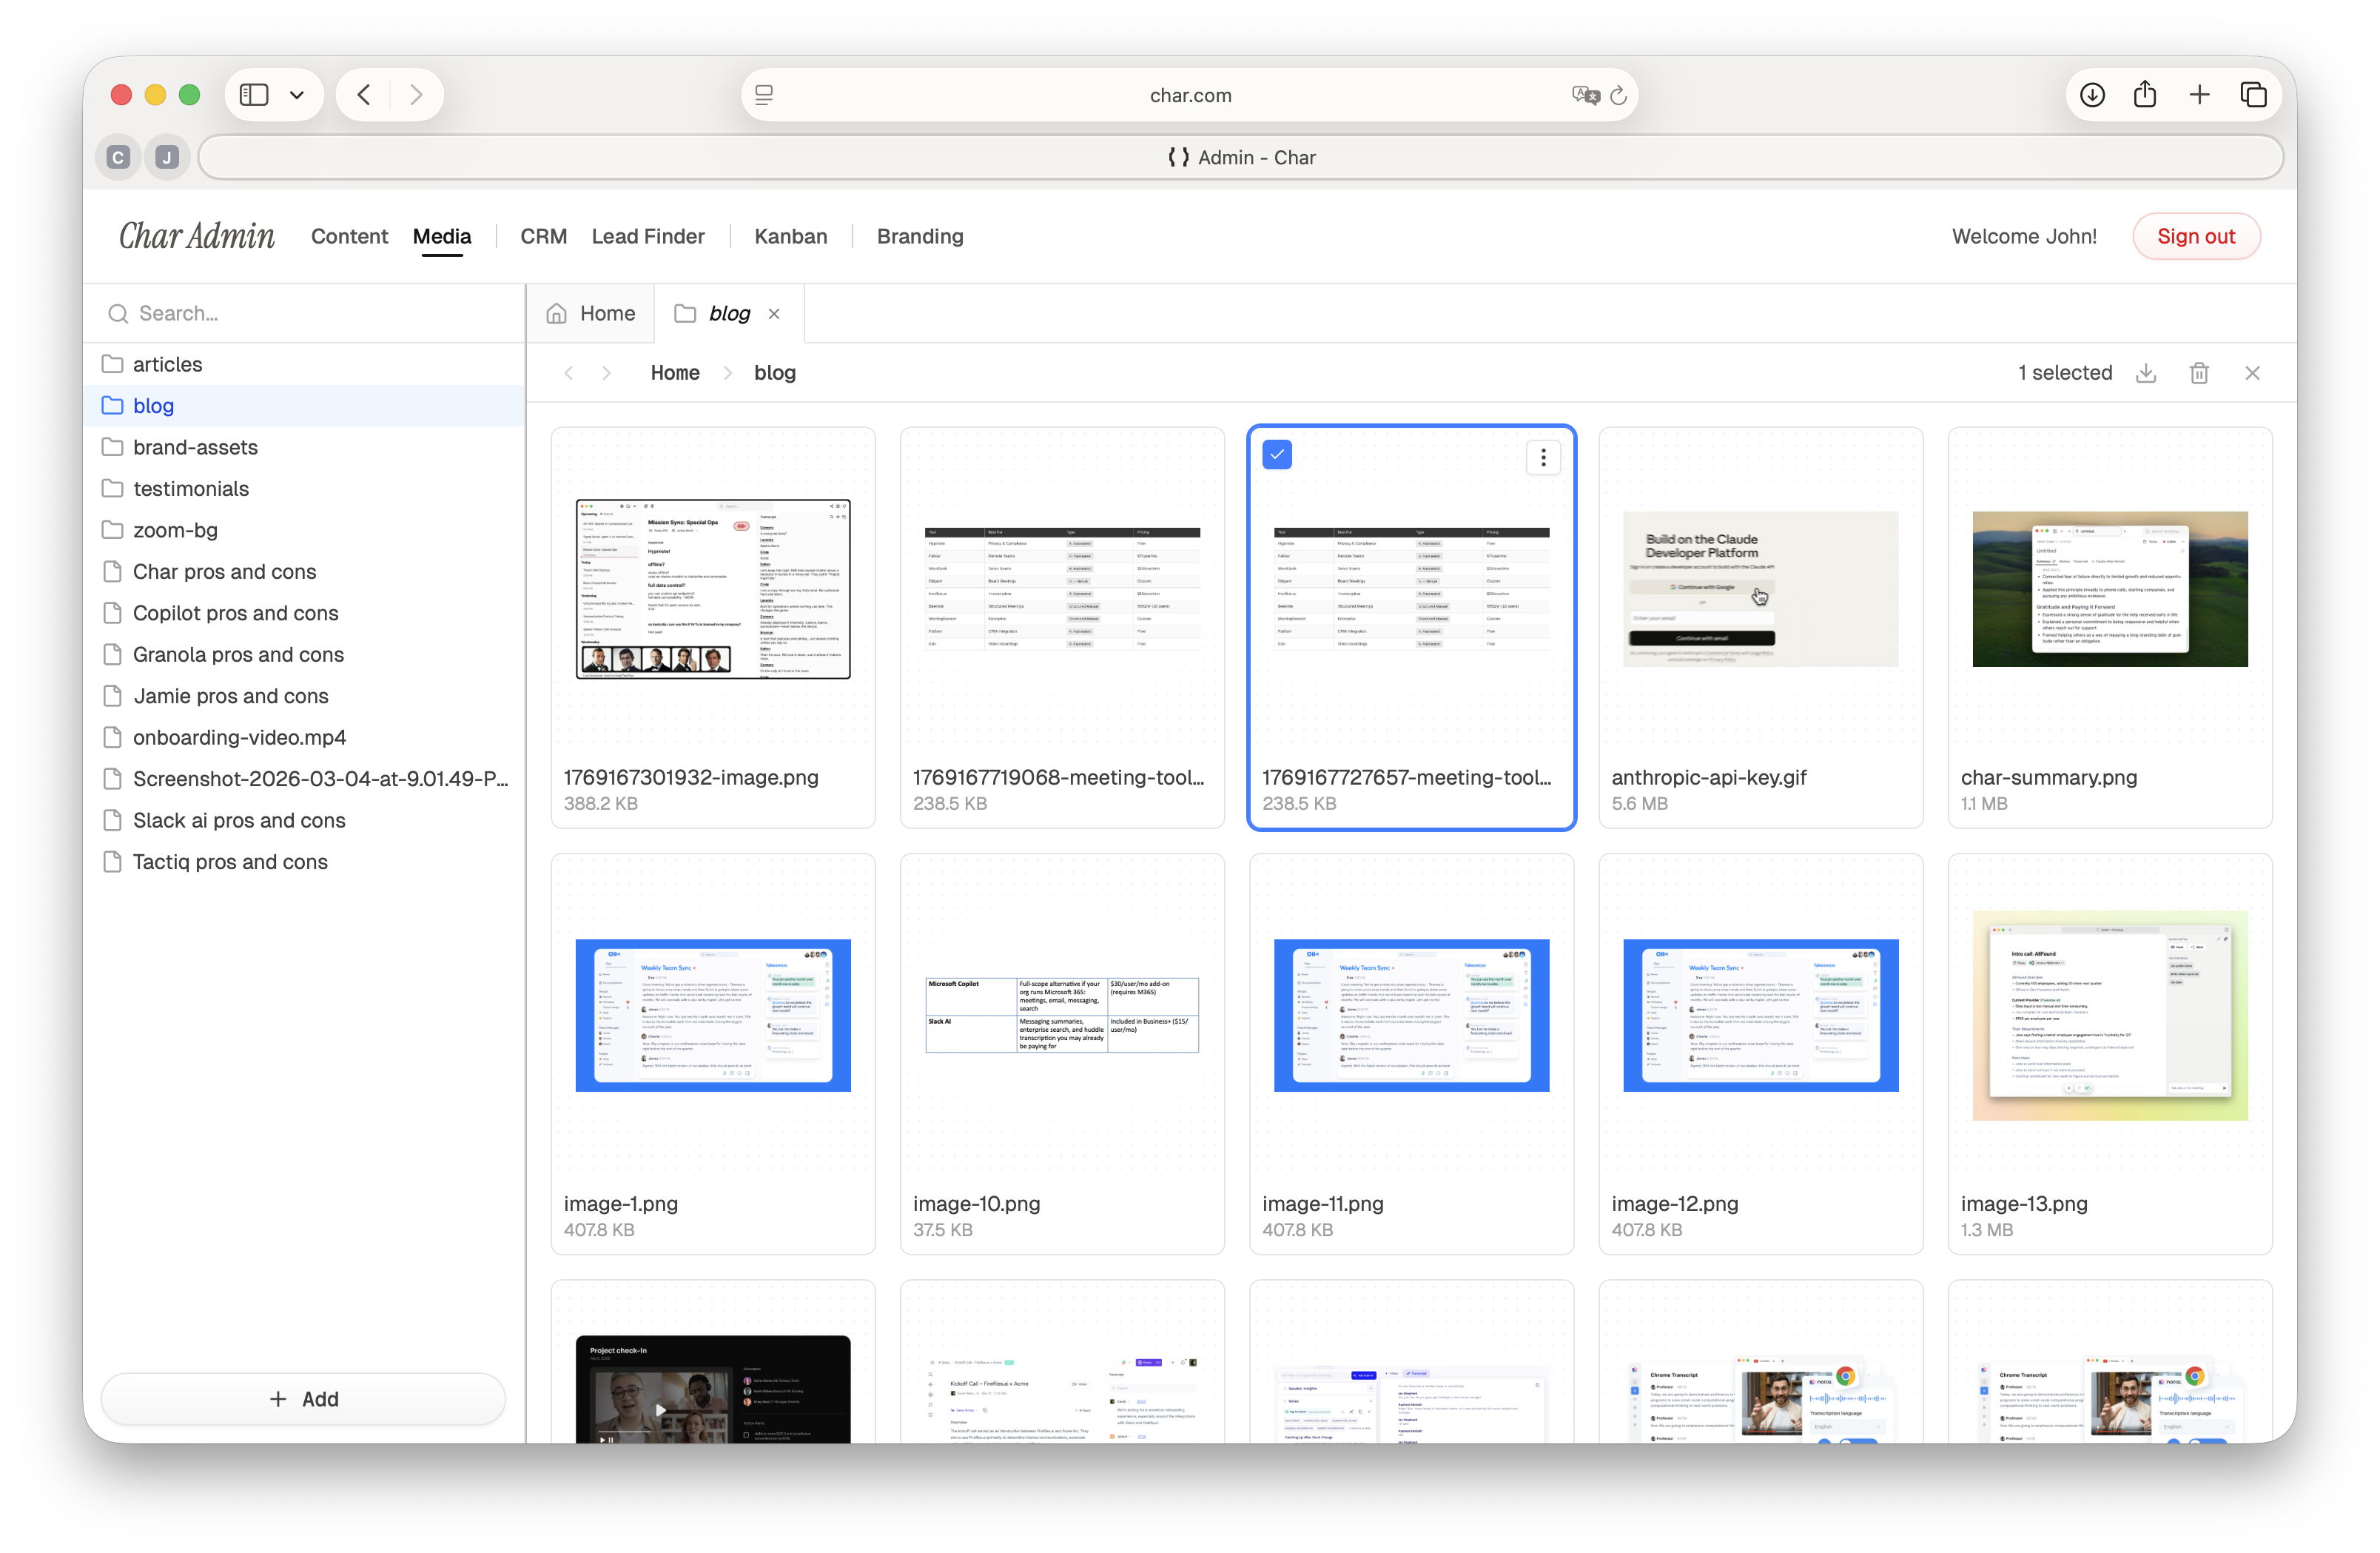Select the image-13.png thumbnail
Screen dimensions: 2380x1553
2110,1015
